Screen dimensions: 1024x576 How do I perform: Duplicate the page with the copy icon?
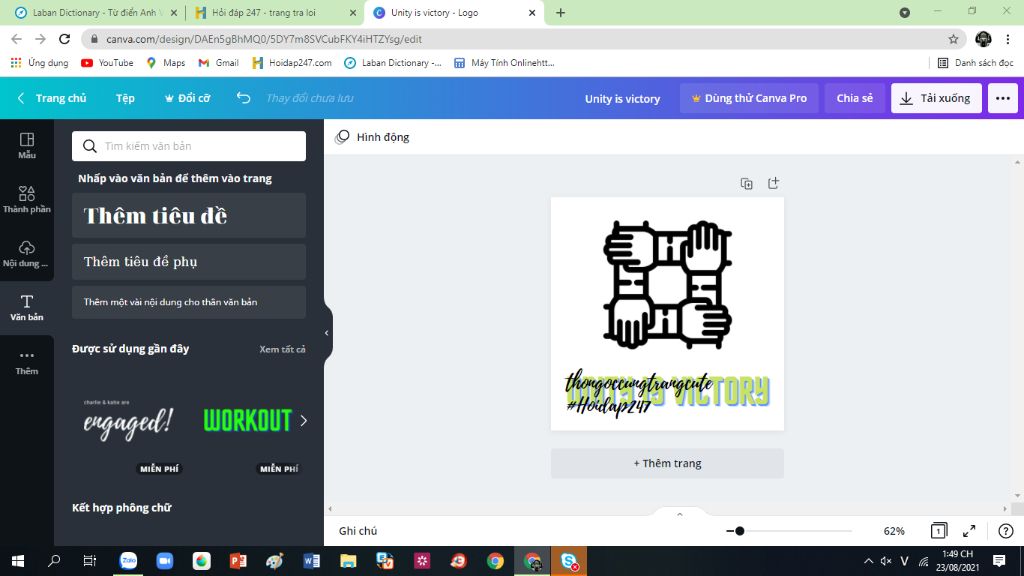746,184
